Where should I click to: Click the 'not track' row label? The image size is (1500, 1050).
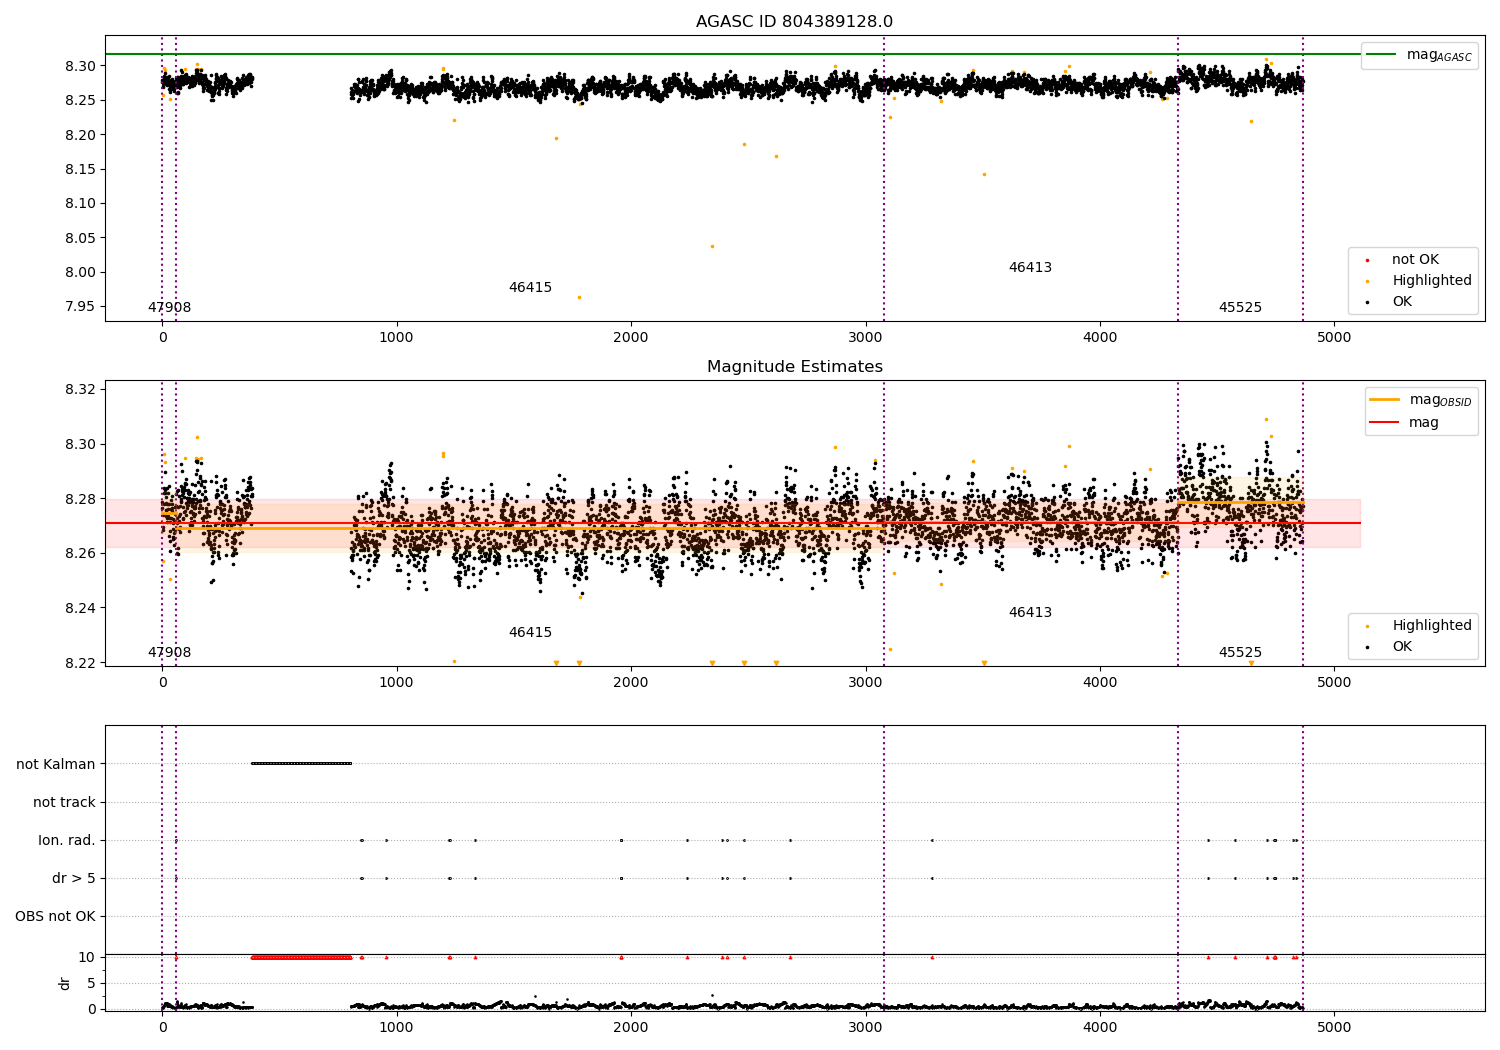64,803
